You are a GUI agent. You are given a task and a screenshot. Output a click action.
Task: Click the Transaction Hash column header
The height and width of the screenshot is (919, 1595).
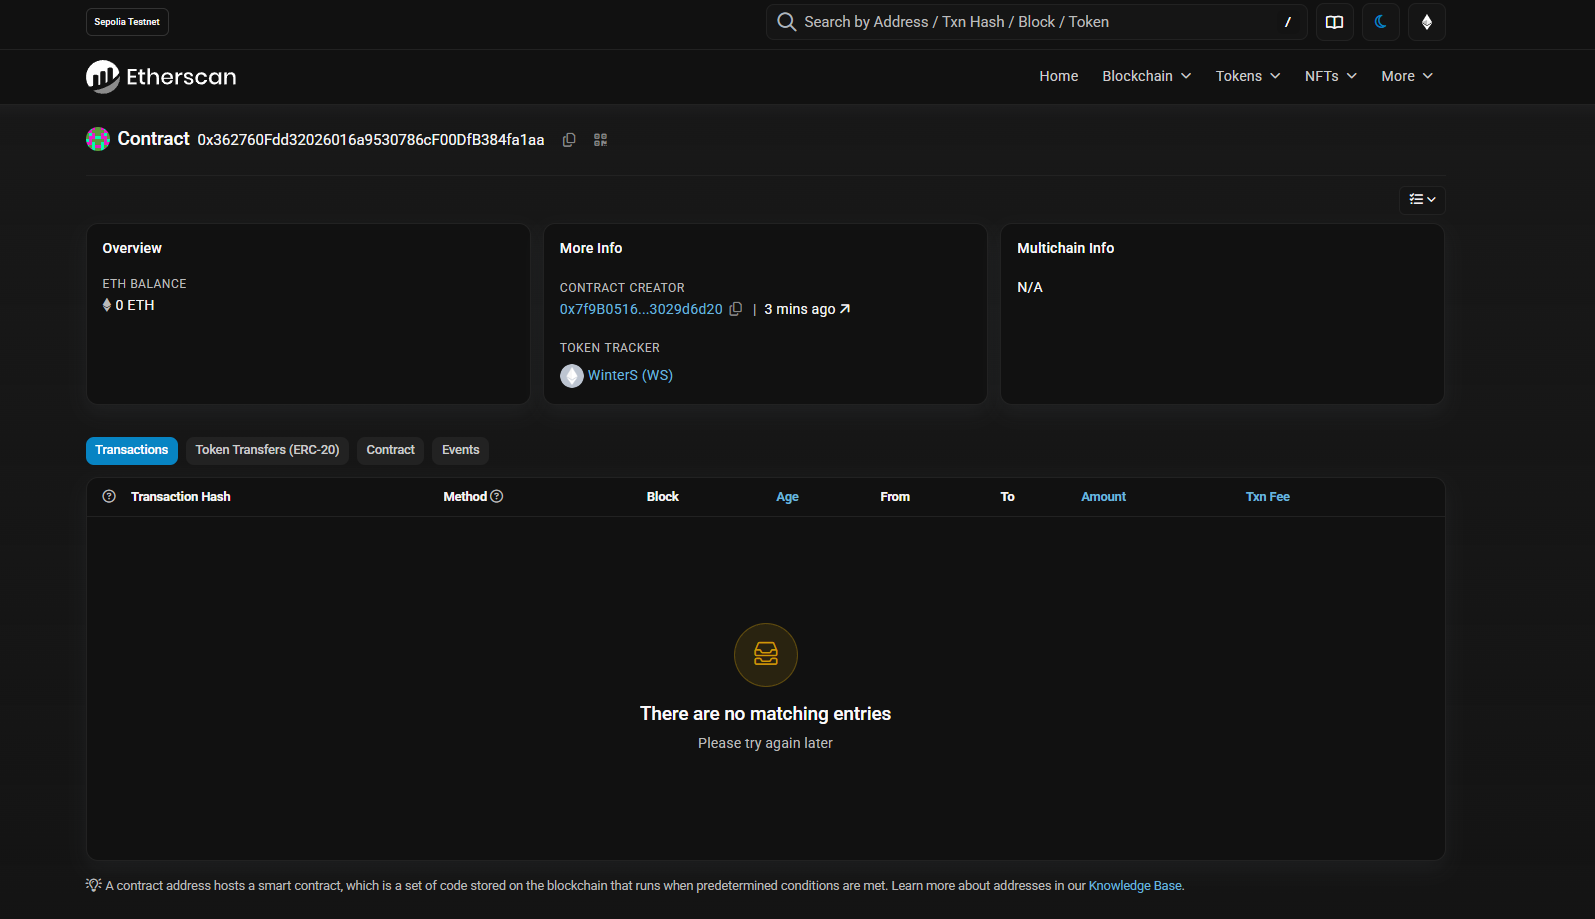[x=181, y=497]
